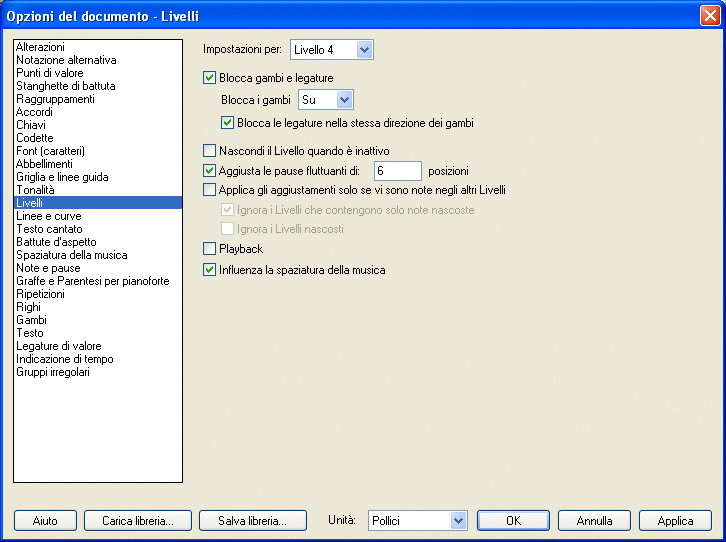Open the Unità Pollici dropdown
Screen dimensions: 726x542
pos(458,521)
